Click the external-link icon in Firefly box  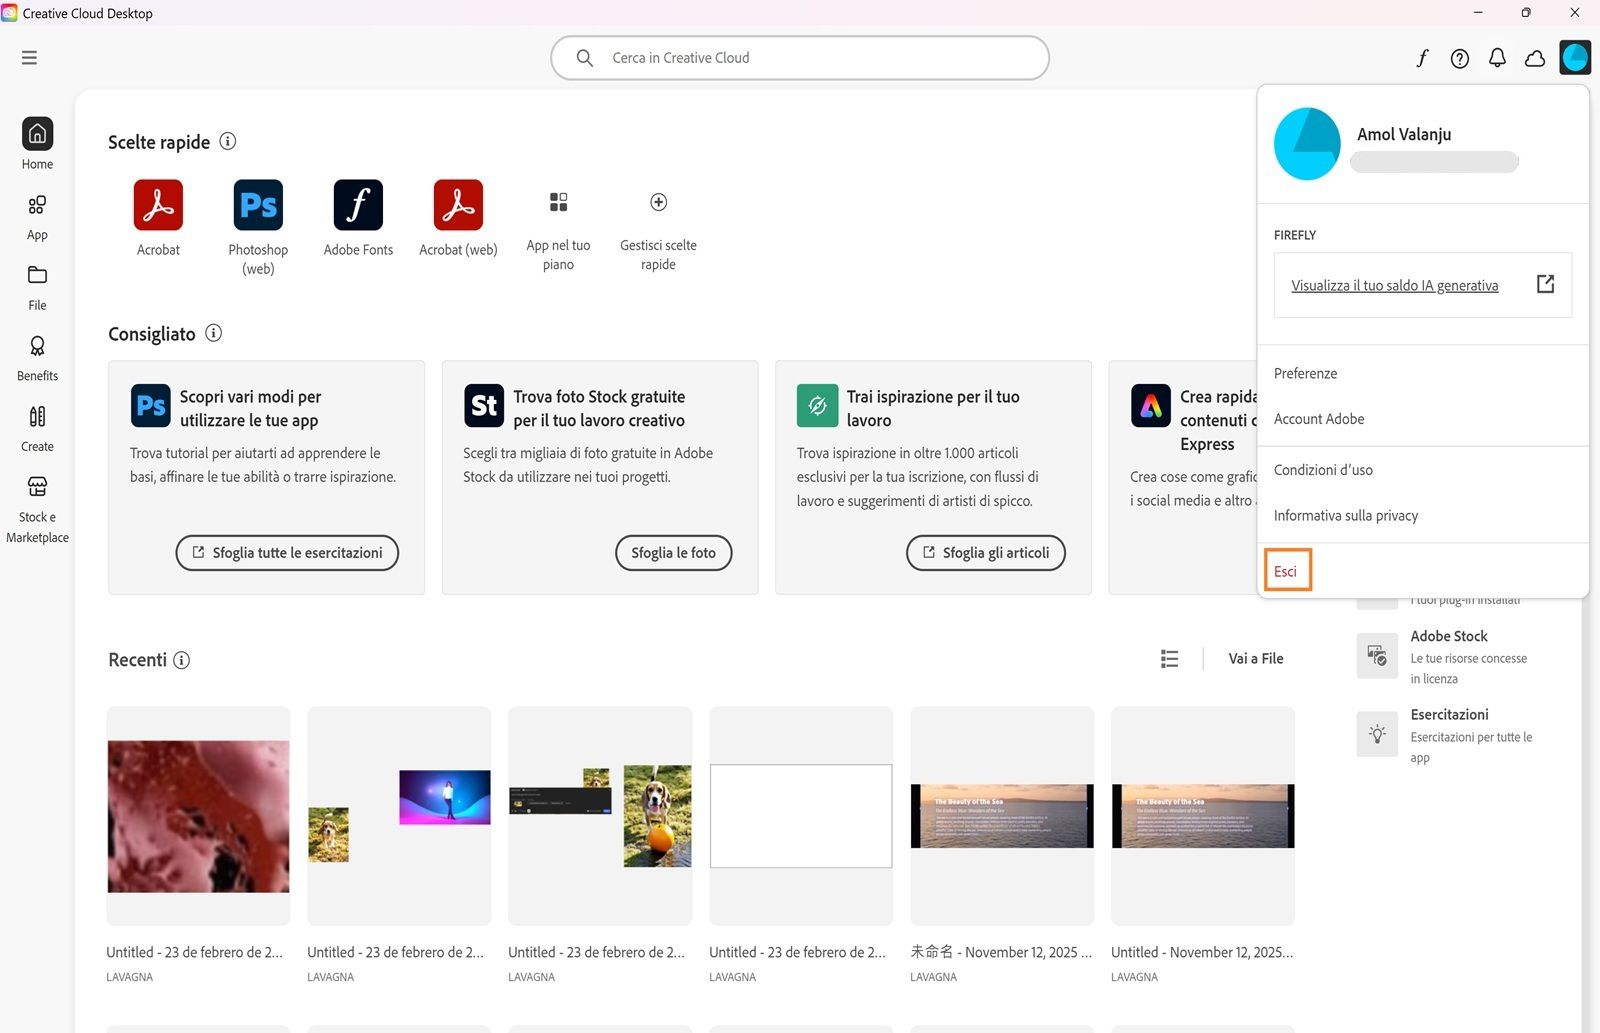point(1545,284)
